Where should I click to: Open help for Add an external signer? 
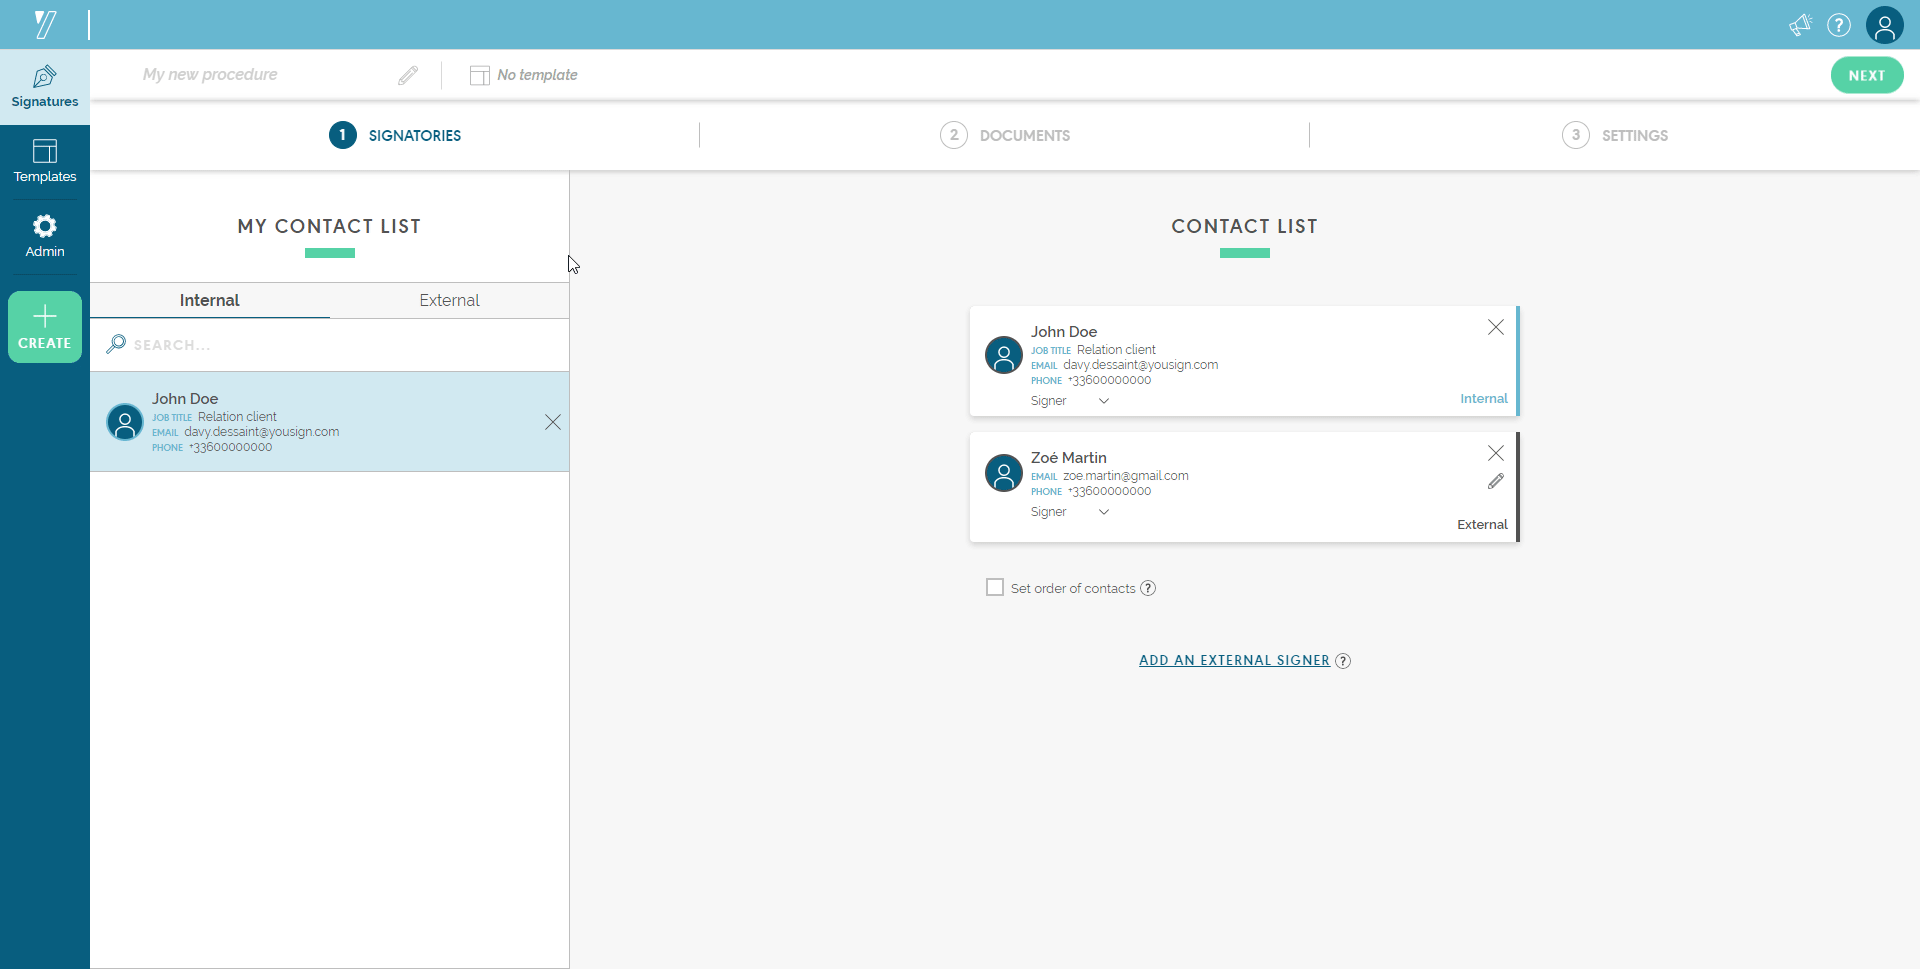1344,661
